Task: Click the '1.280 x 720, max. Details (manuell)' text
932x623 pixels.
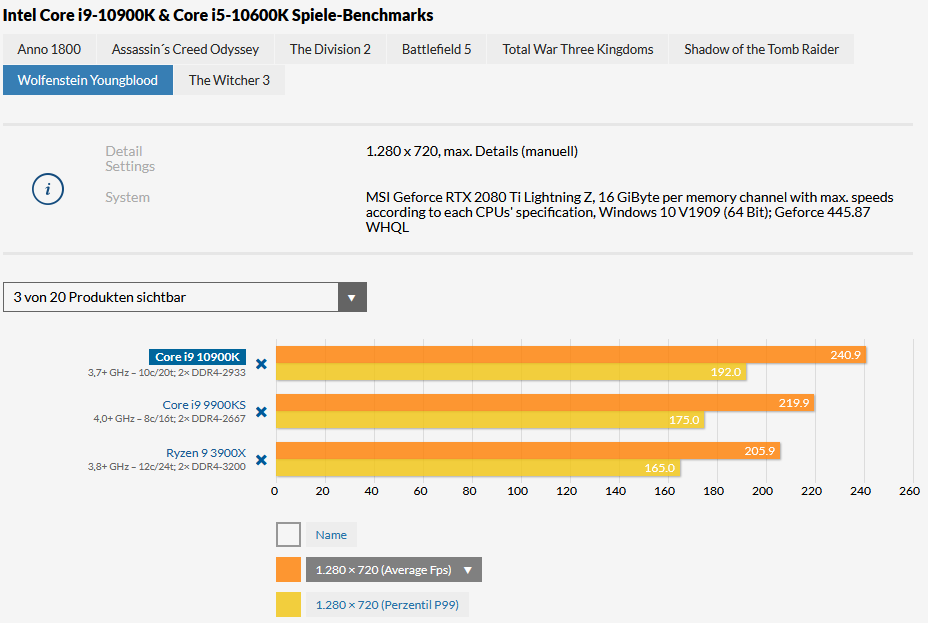Action: click(472, 151)
